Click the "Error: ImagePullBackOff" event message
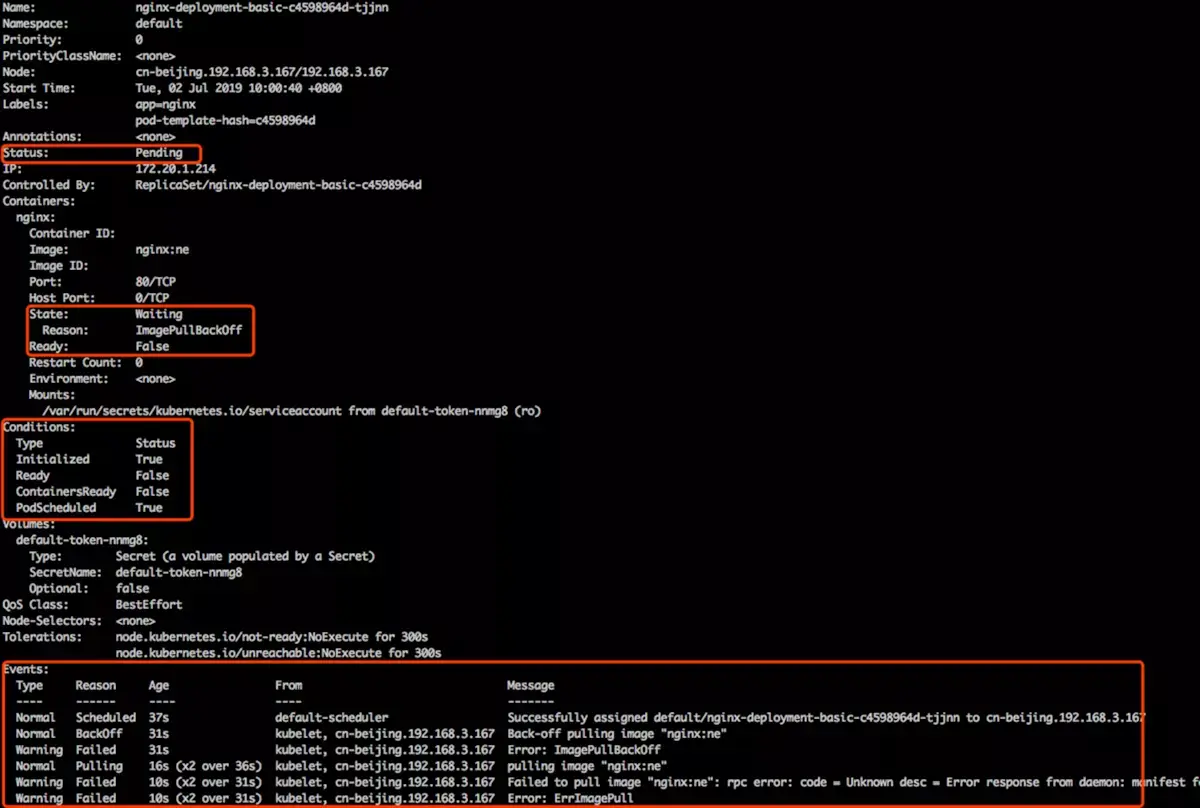This screenshot has height=808, width=1200. pyautogui.click(x=584, y=749)
